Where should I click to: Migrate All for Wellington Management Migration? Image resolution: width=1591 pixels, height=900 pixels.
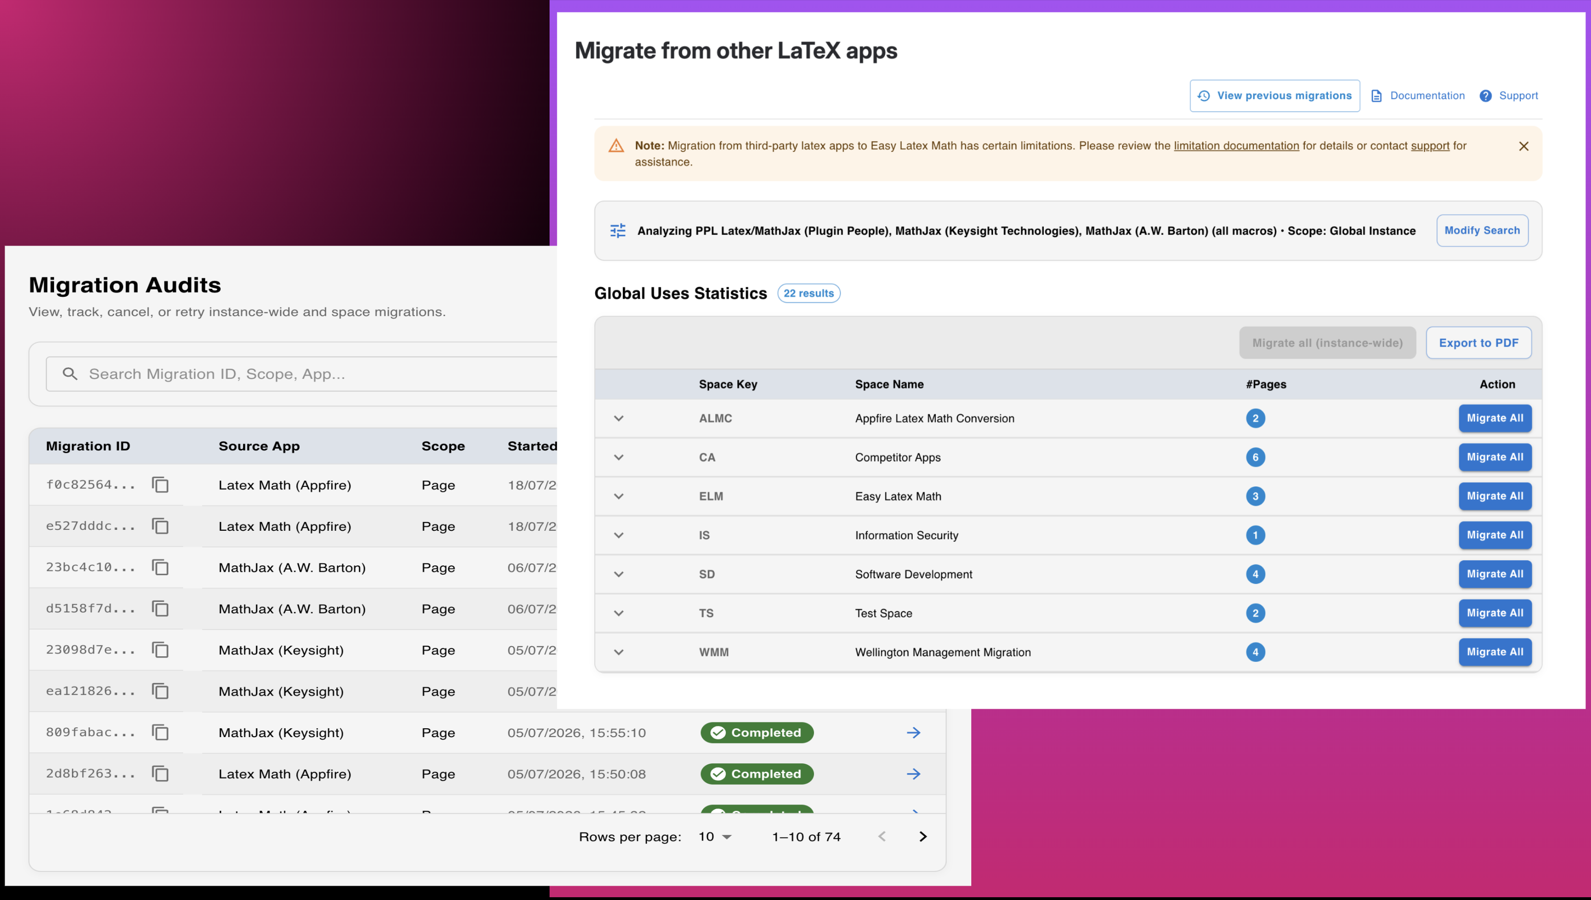(x=1495, y=652)
